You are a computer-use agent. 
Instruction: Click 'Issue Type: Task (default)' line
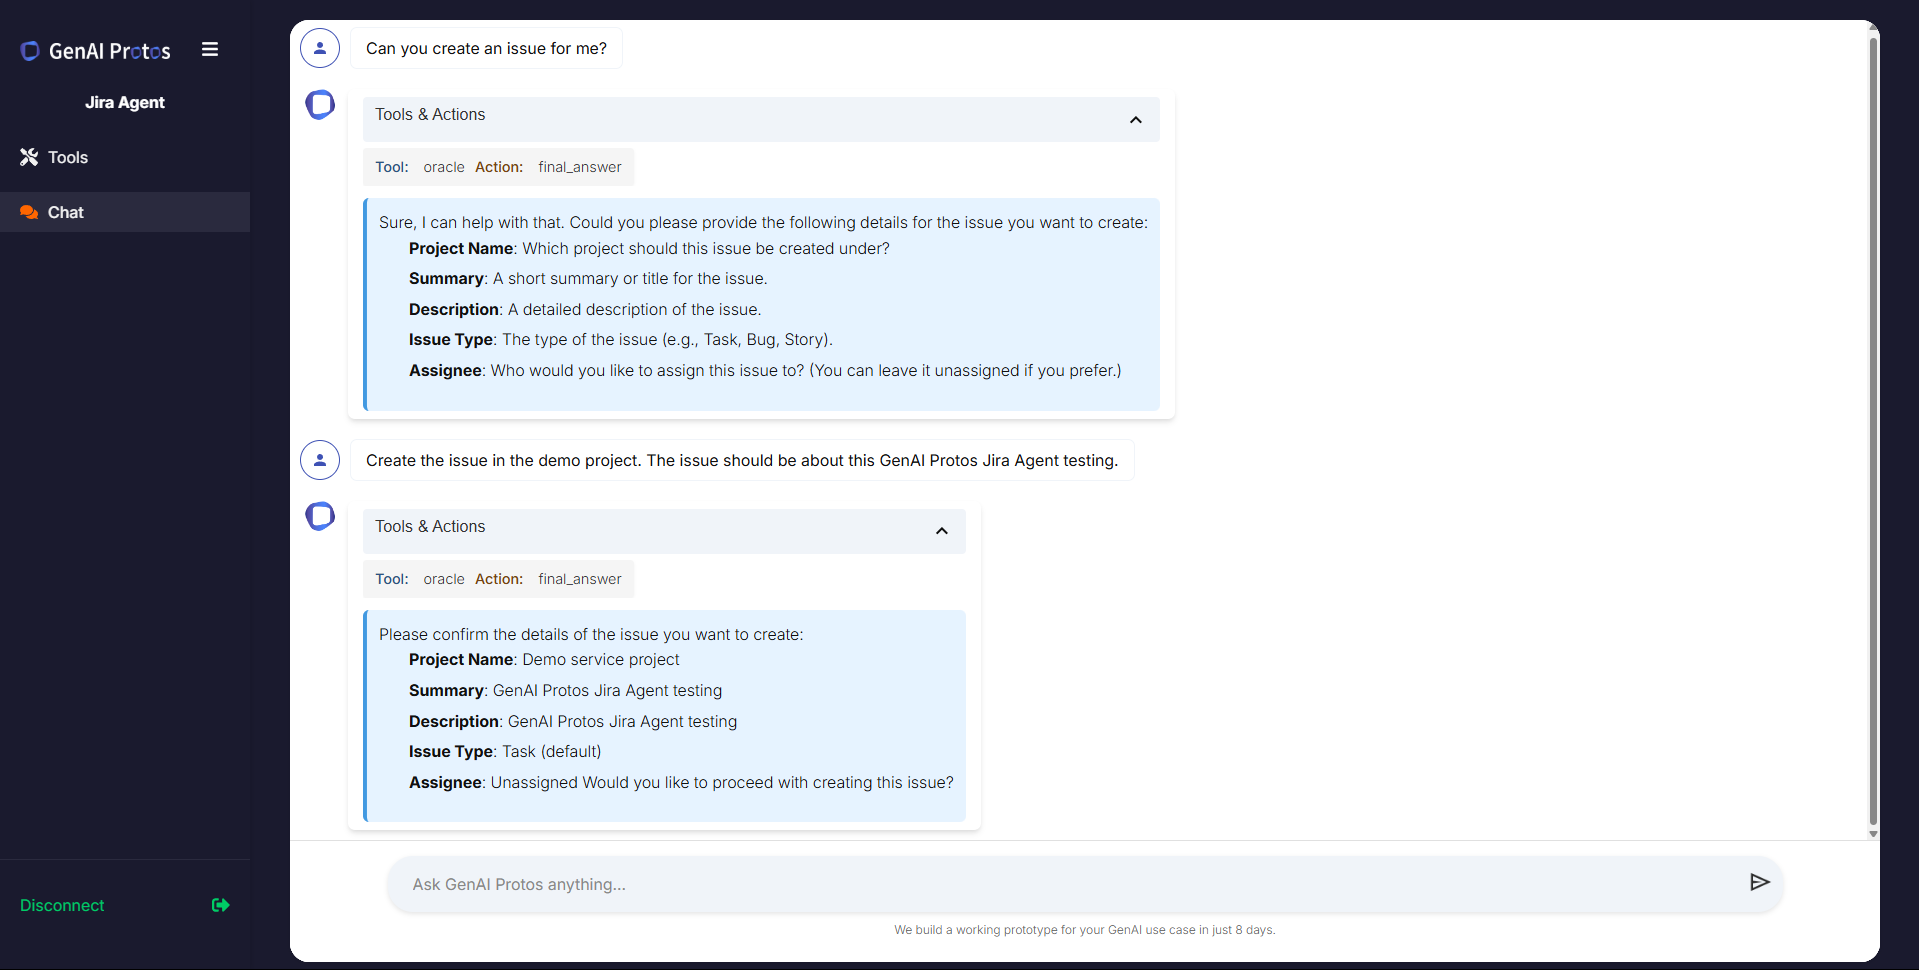tap(505, 752)
